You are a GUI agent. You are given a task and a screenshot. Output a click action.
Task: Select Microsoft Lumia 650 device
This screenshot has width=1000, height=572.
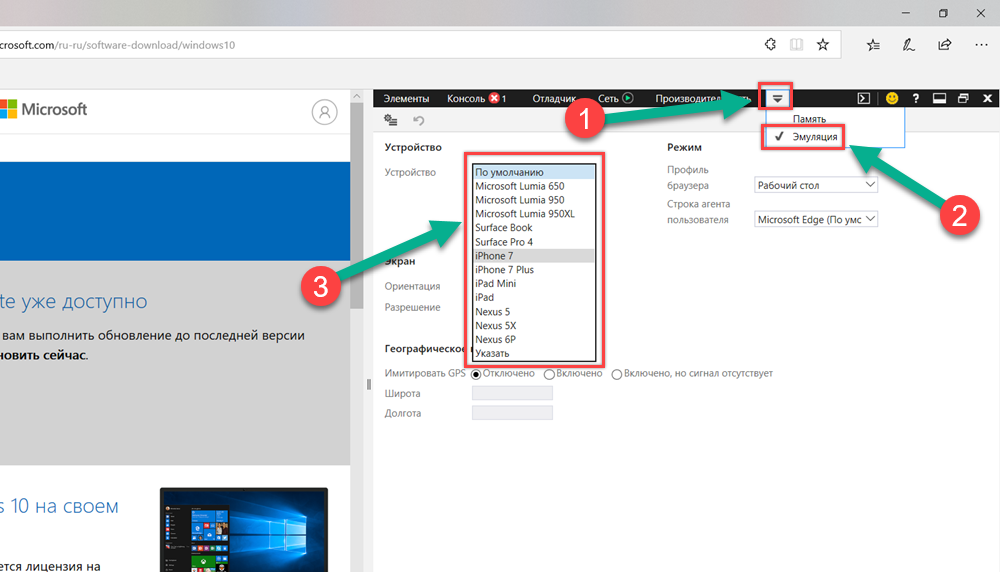(x=534, y=186)
